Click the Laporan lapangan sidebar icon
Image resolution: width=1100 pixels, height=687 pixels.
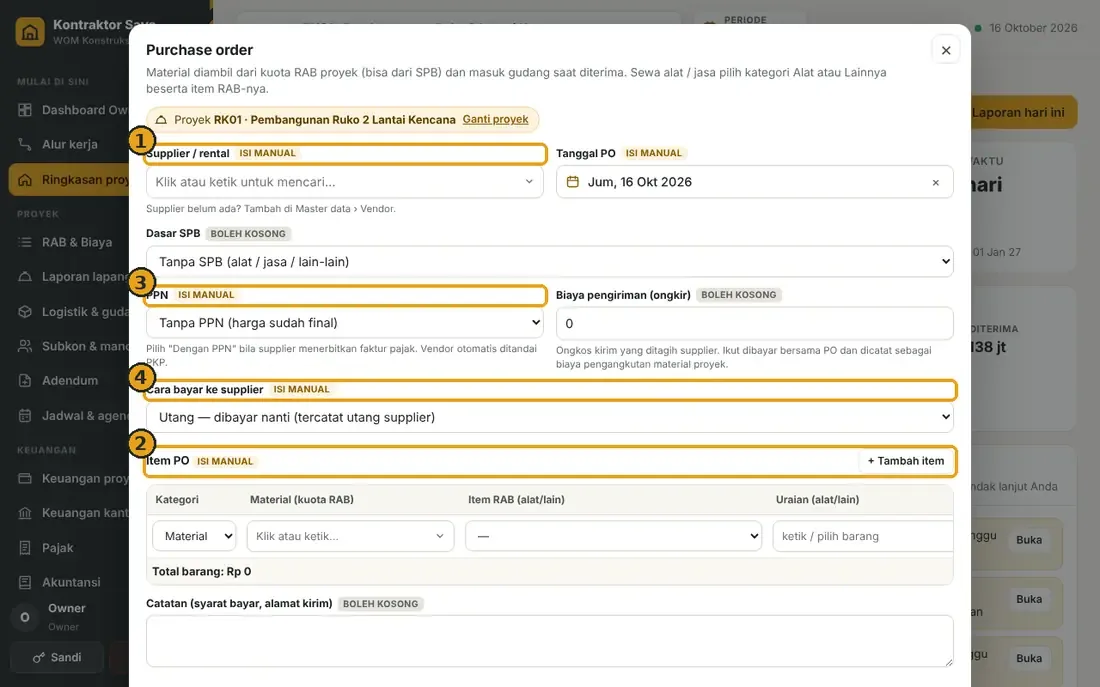click(x=25, y=276)
